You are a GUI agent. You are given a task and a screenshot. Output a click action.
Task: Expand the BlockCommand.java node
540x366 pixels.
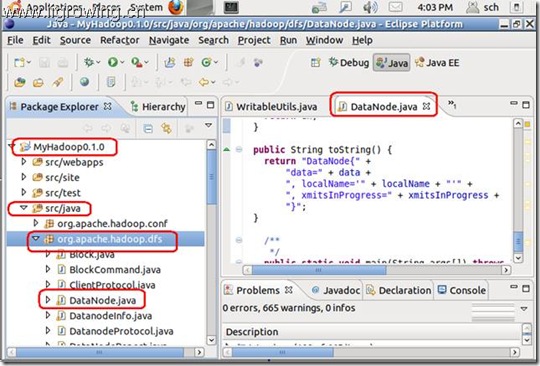(48, 269)
